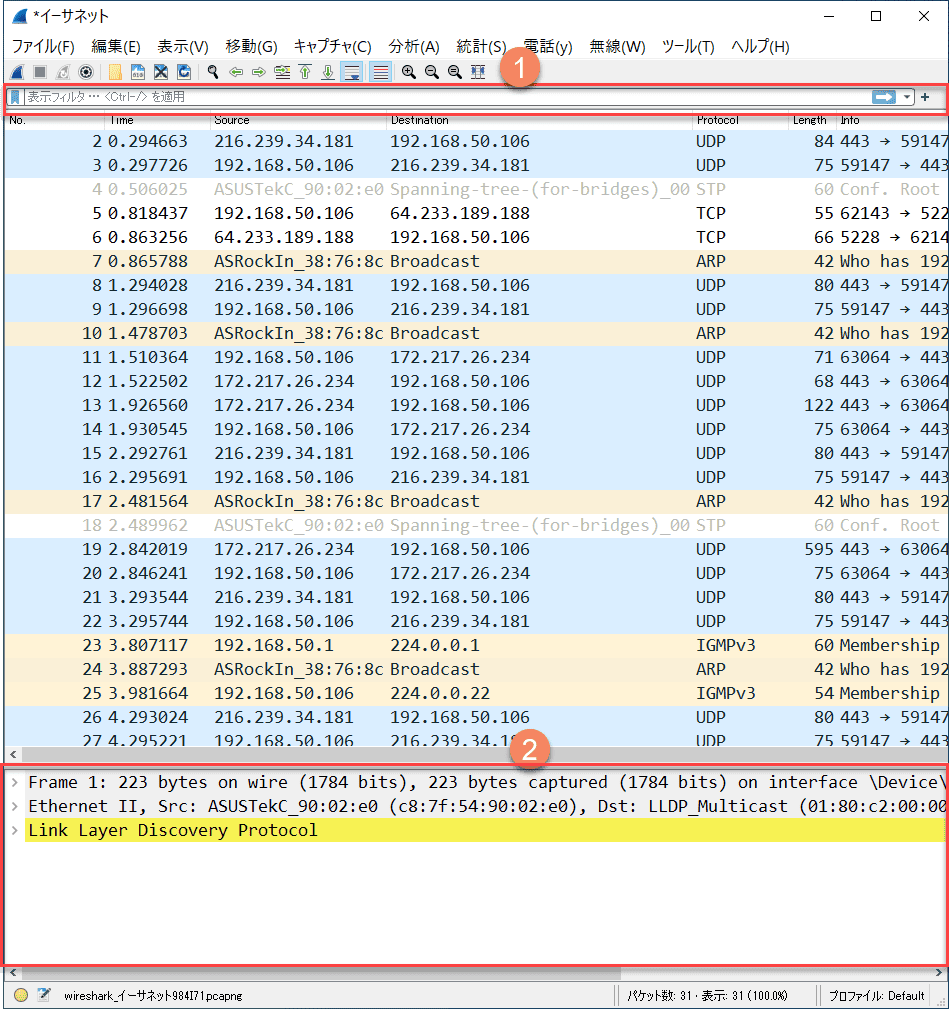Open the ヘルプ(H) menu
The height and width of the screenshot is (1009, 949).
760,46
